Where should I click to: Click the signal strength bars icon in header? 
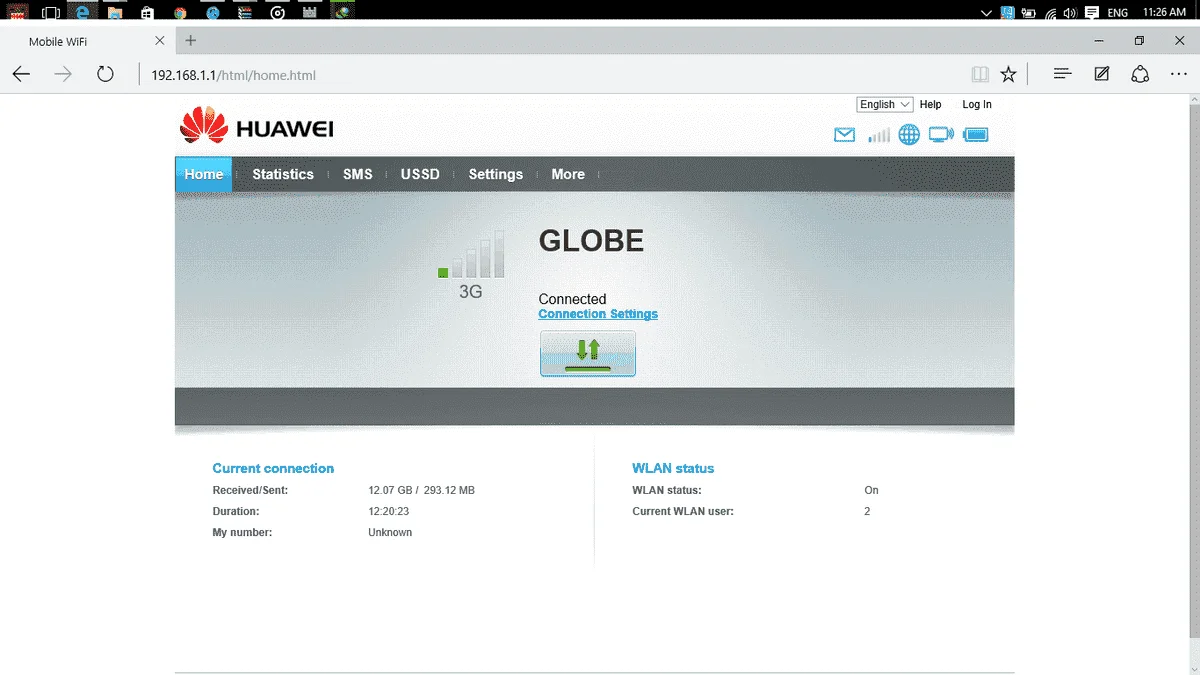(879, 135)
